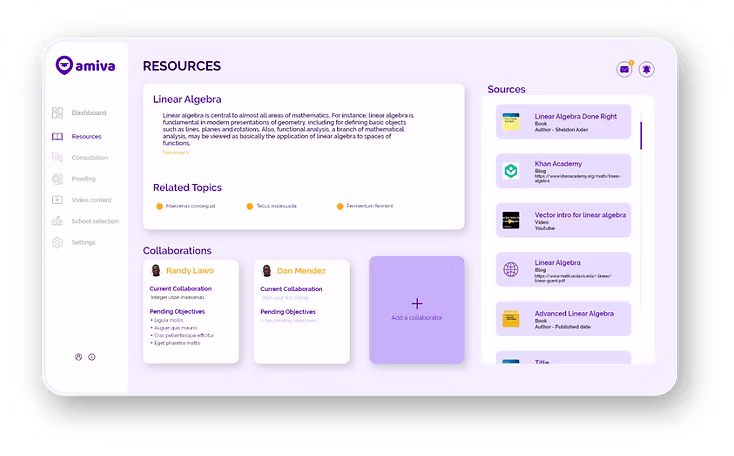
Task: Click the Randy Lawo name
Action: (x=190, y=271)
